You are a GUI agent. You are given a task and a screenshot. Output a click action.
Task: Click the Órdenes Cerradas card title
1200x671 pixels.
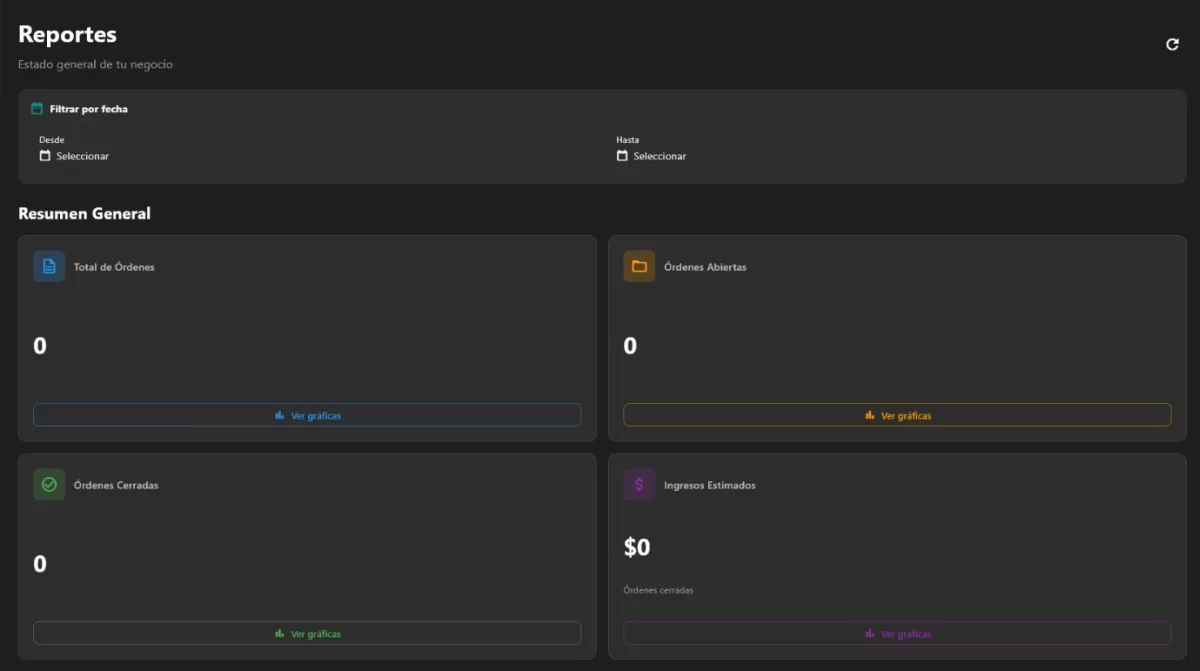click(116, 485)
